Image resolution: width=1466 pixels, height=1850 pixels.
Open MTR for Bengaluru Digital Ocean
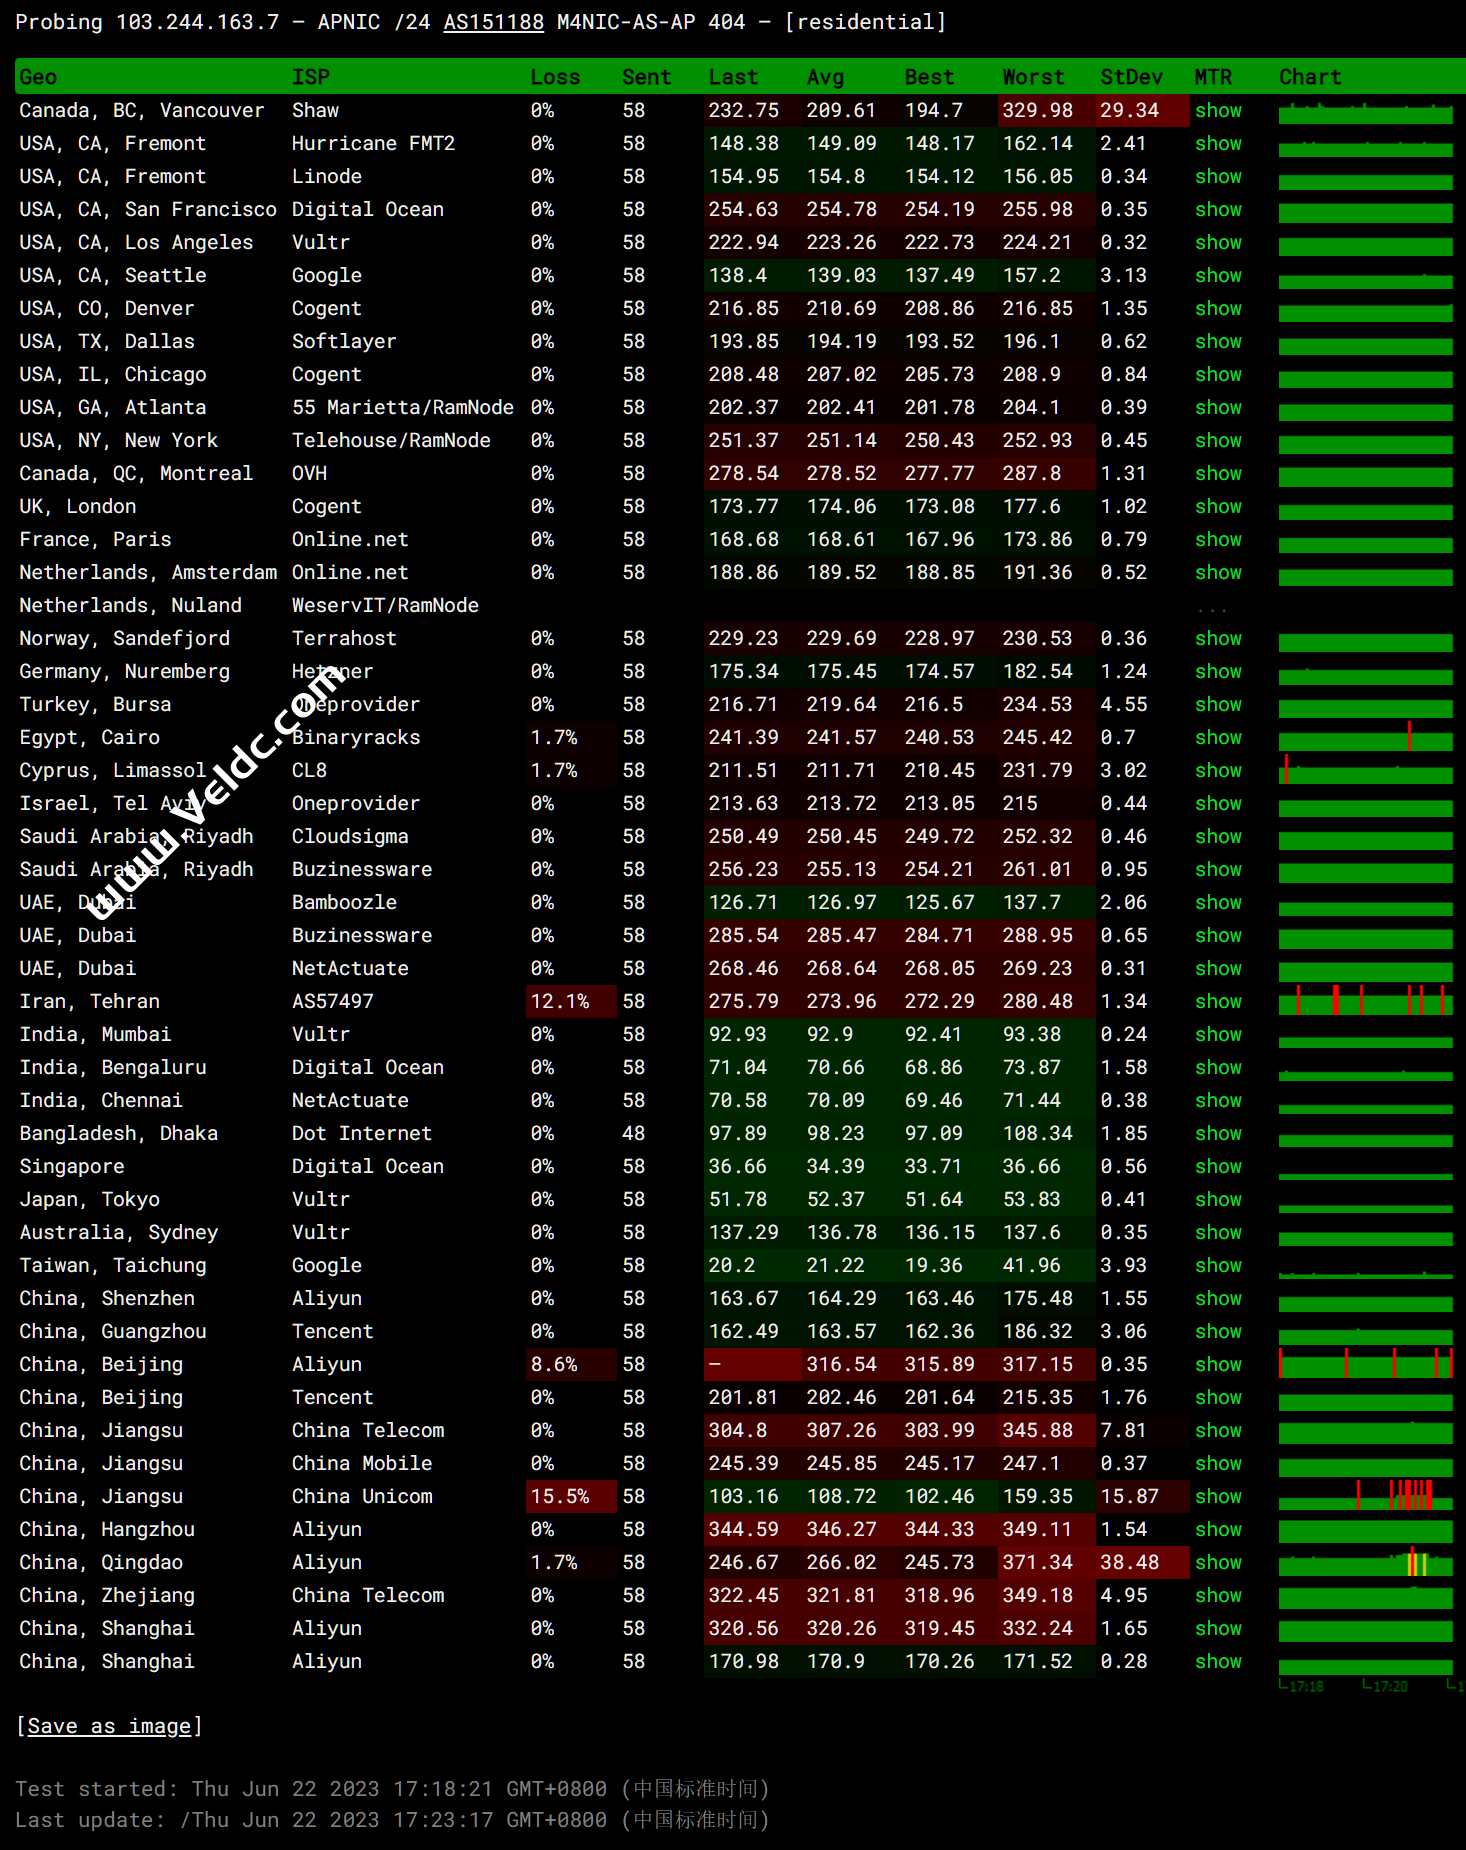[x=1218, y=1067]
